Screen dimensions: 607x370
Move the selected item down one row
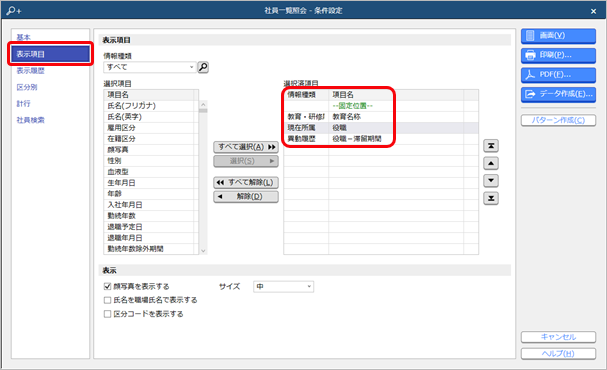pos(490,181)
